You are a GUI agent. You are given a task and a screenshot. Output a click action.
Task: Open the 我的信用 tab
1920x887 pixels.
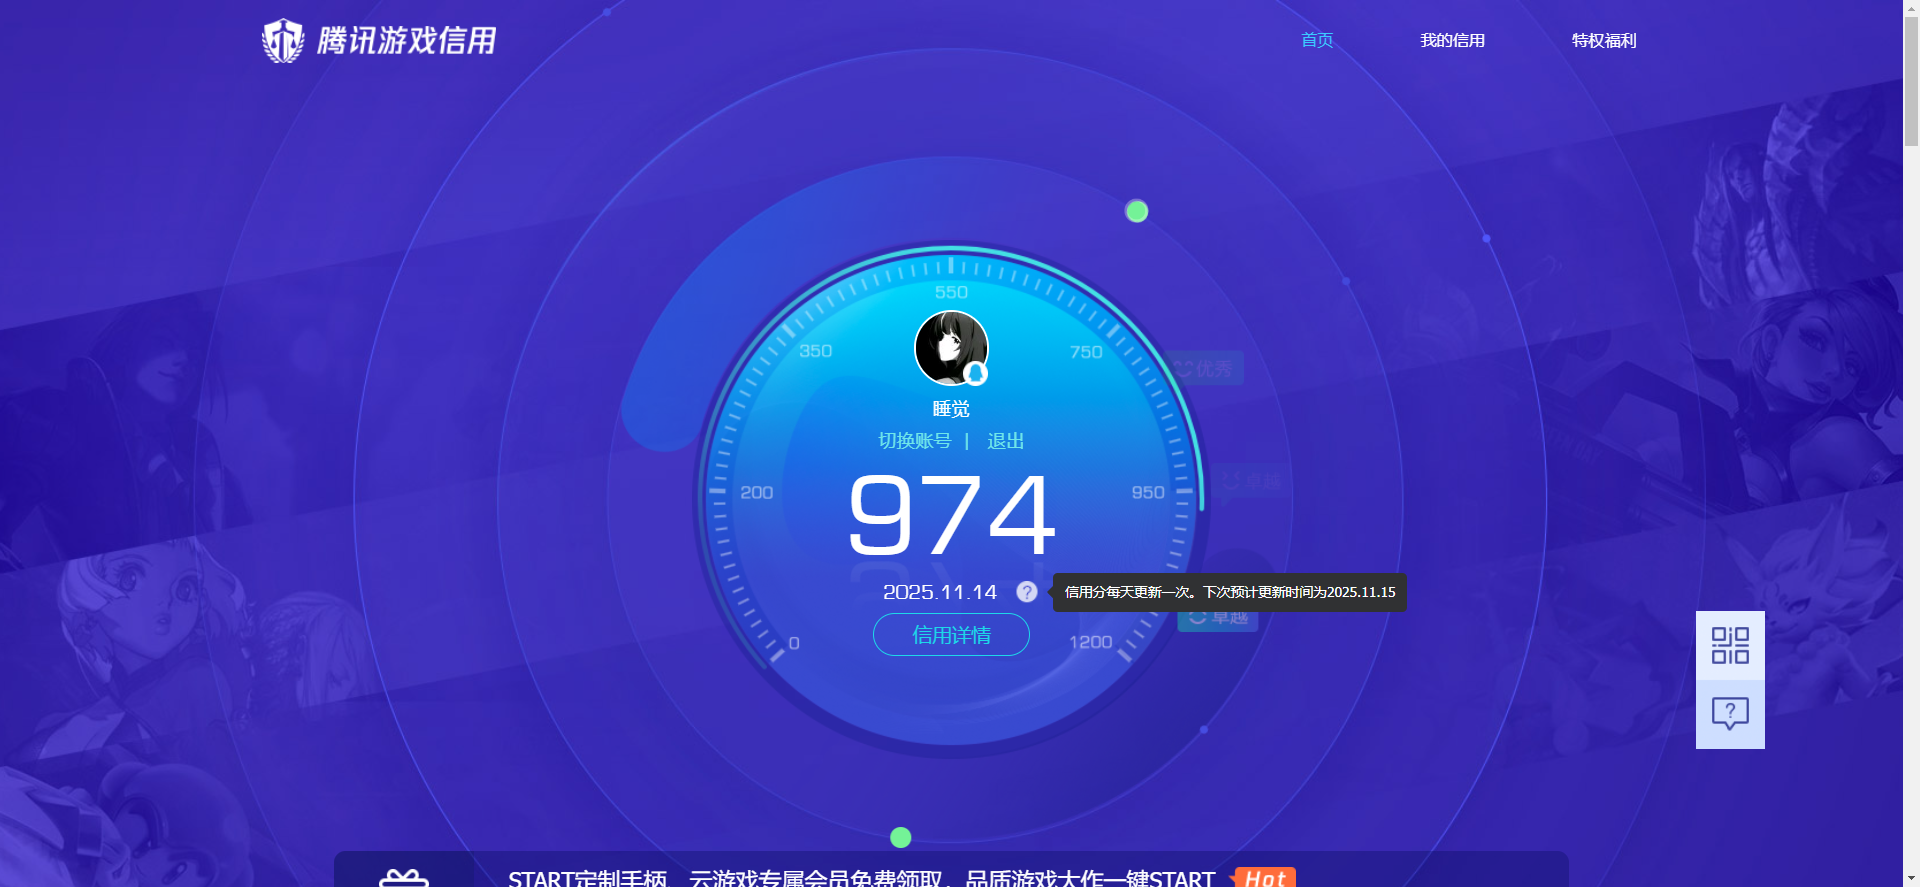coord(1452,40)
